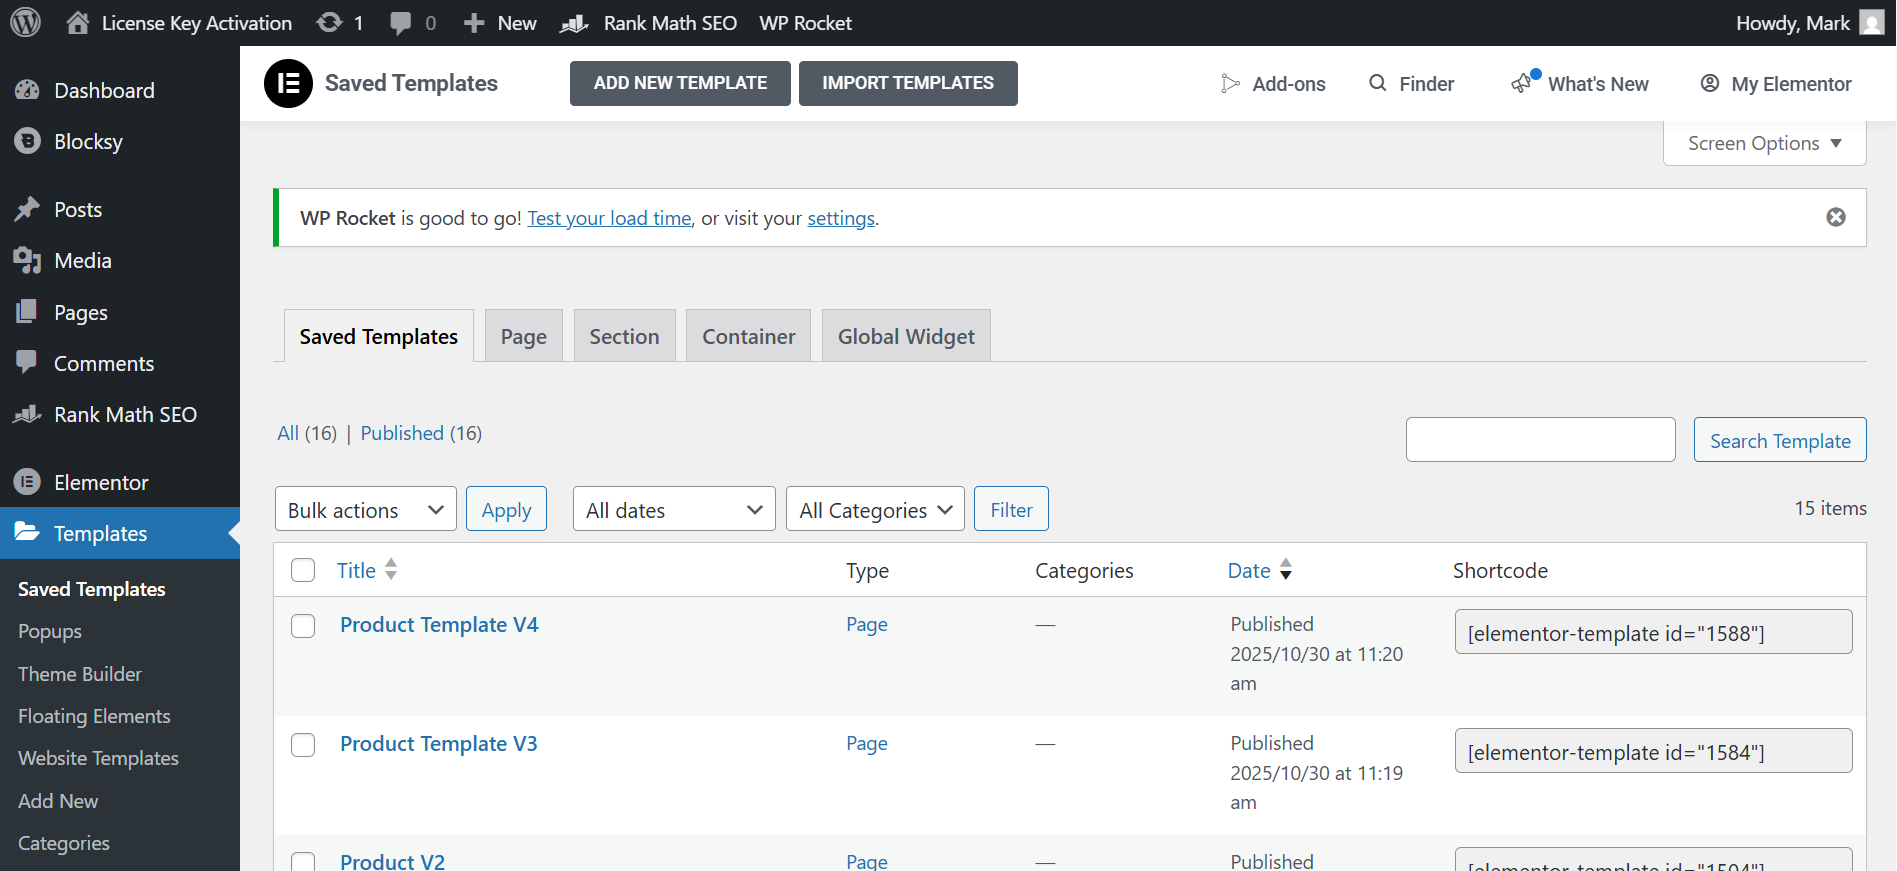
Task: Open WP Rocket in the admin bar
Action: (806, 23)
